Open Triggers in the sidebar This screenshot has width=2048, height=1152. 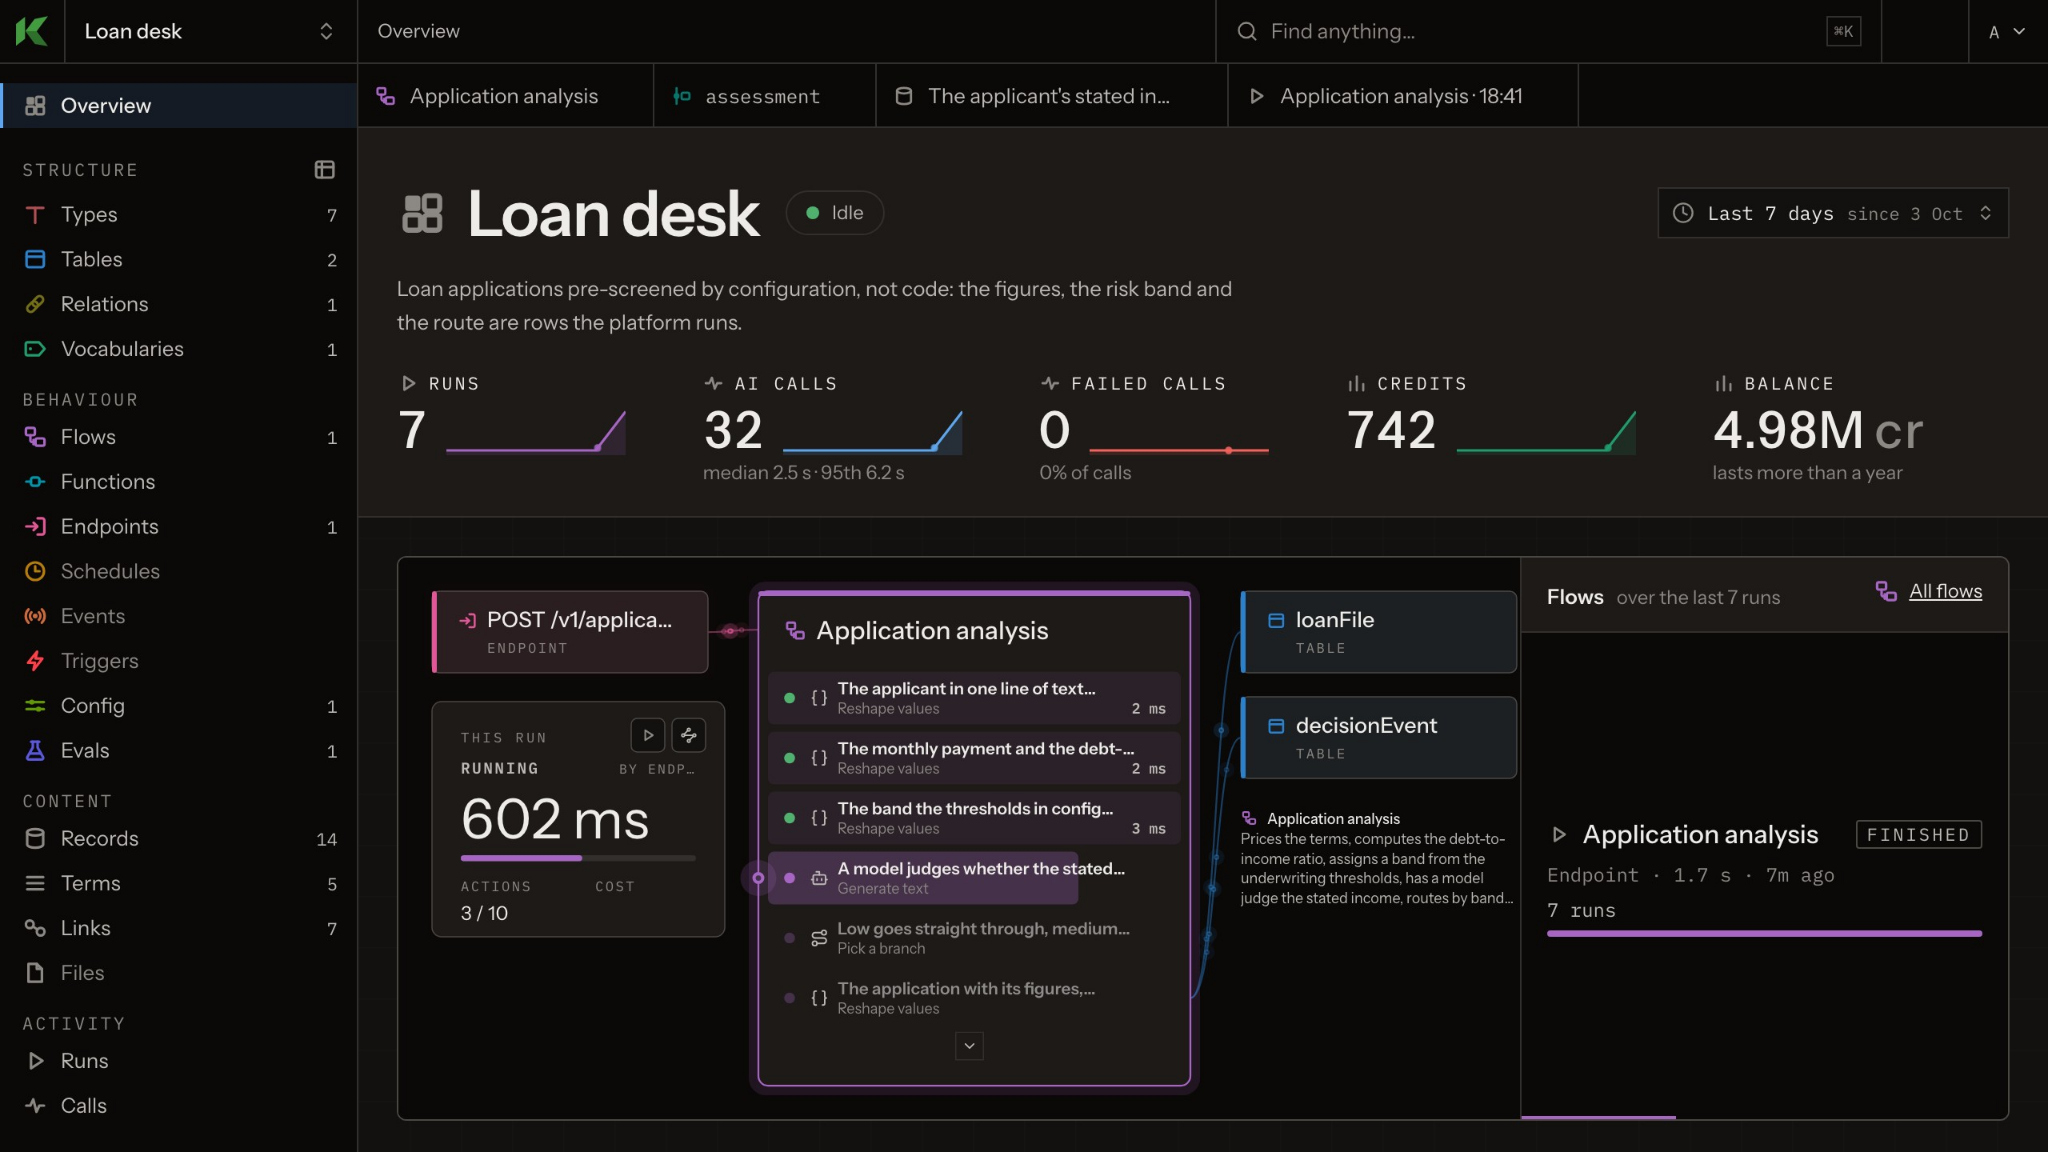[x=179, y=662]
